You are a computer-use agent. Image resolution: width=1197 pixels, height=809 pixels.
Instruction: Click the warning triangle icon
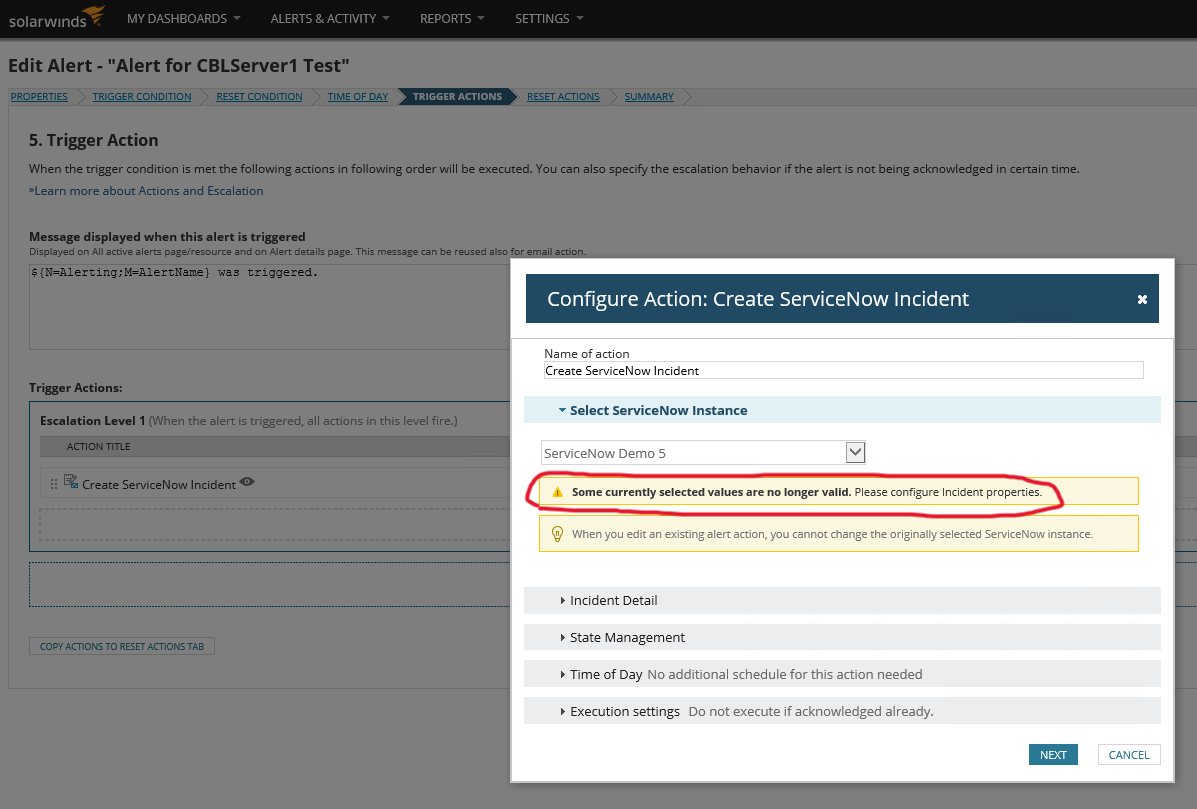[557, 492]
